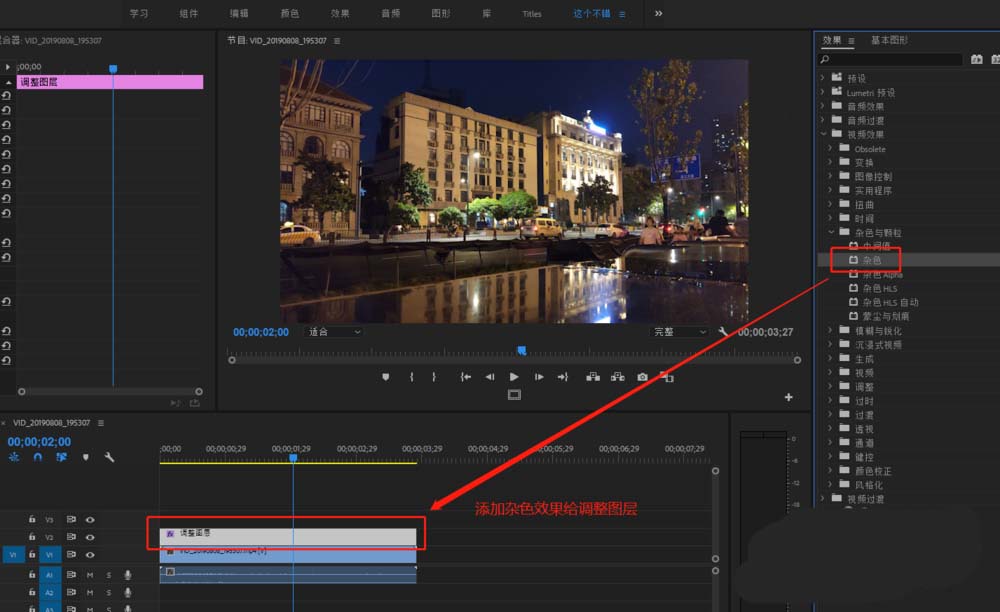Open the 颜色 workspace tab

[x=290, y=14]
